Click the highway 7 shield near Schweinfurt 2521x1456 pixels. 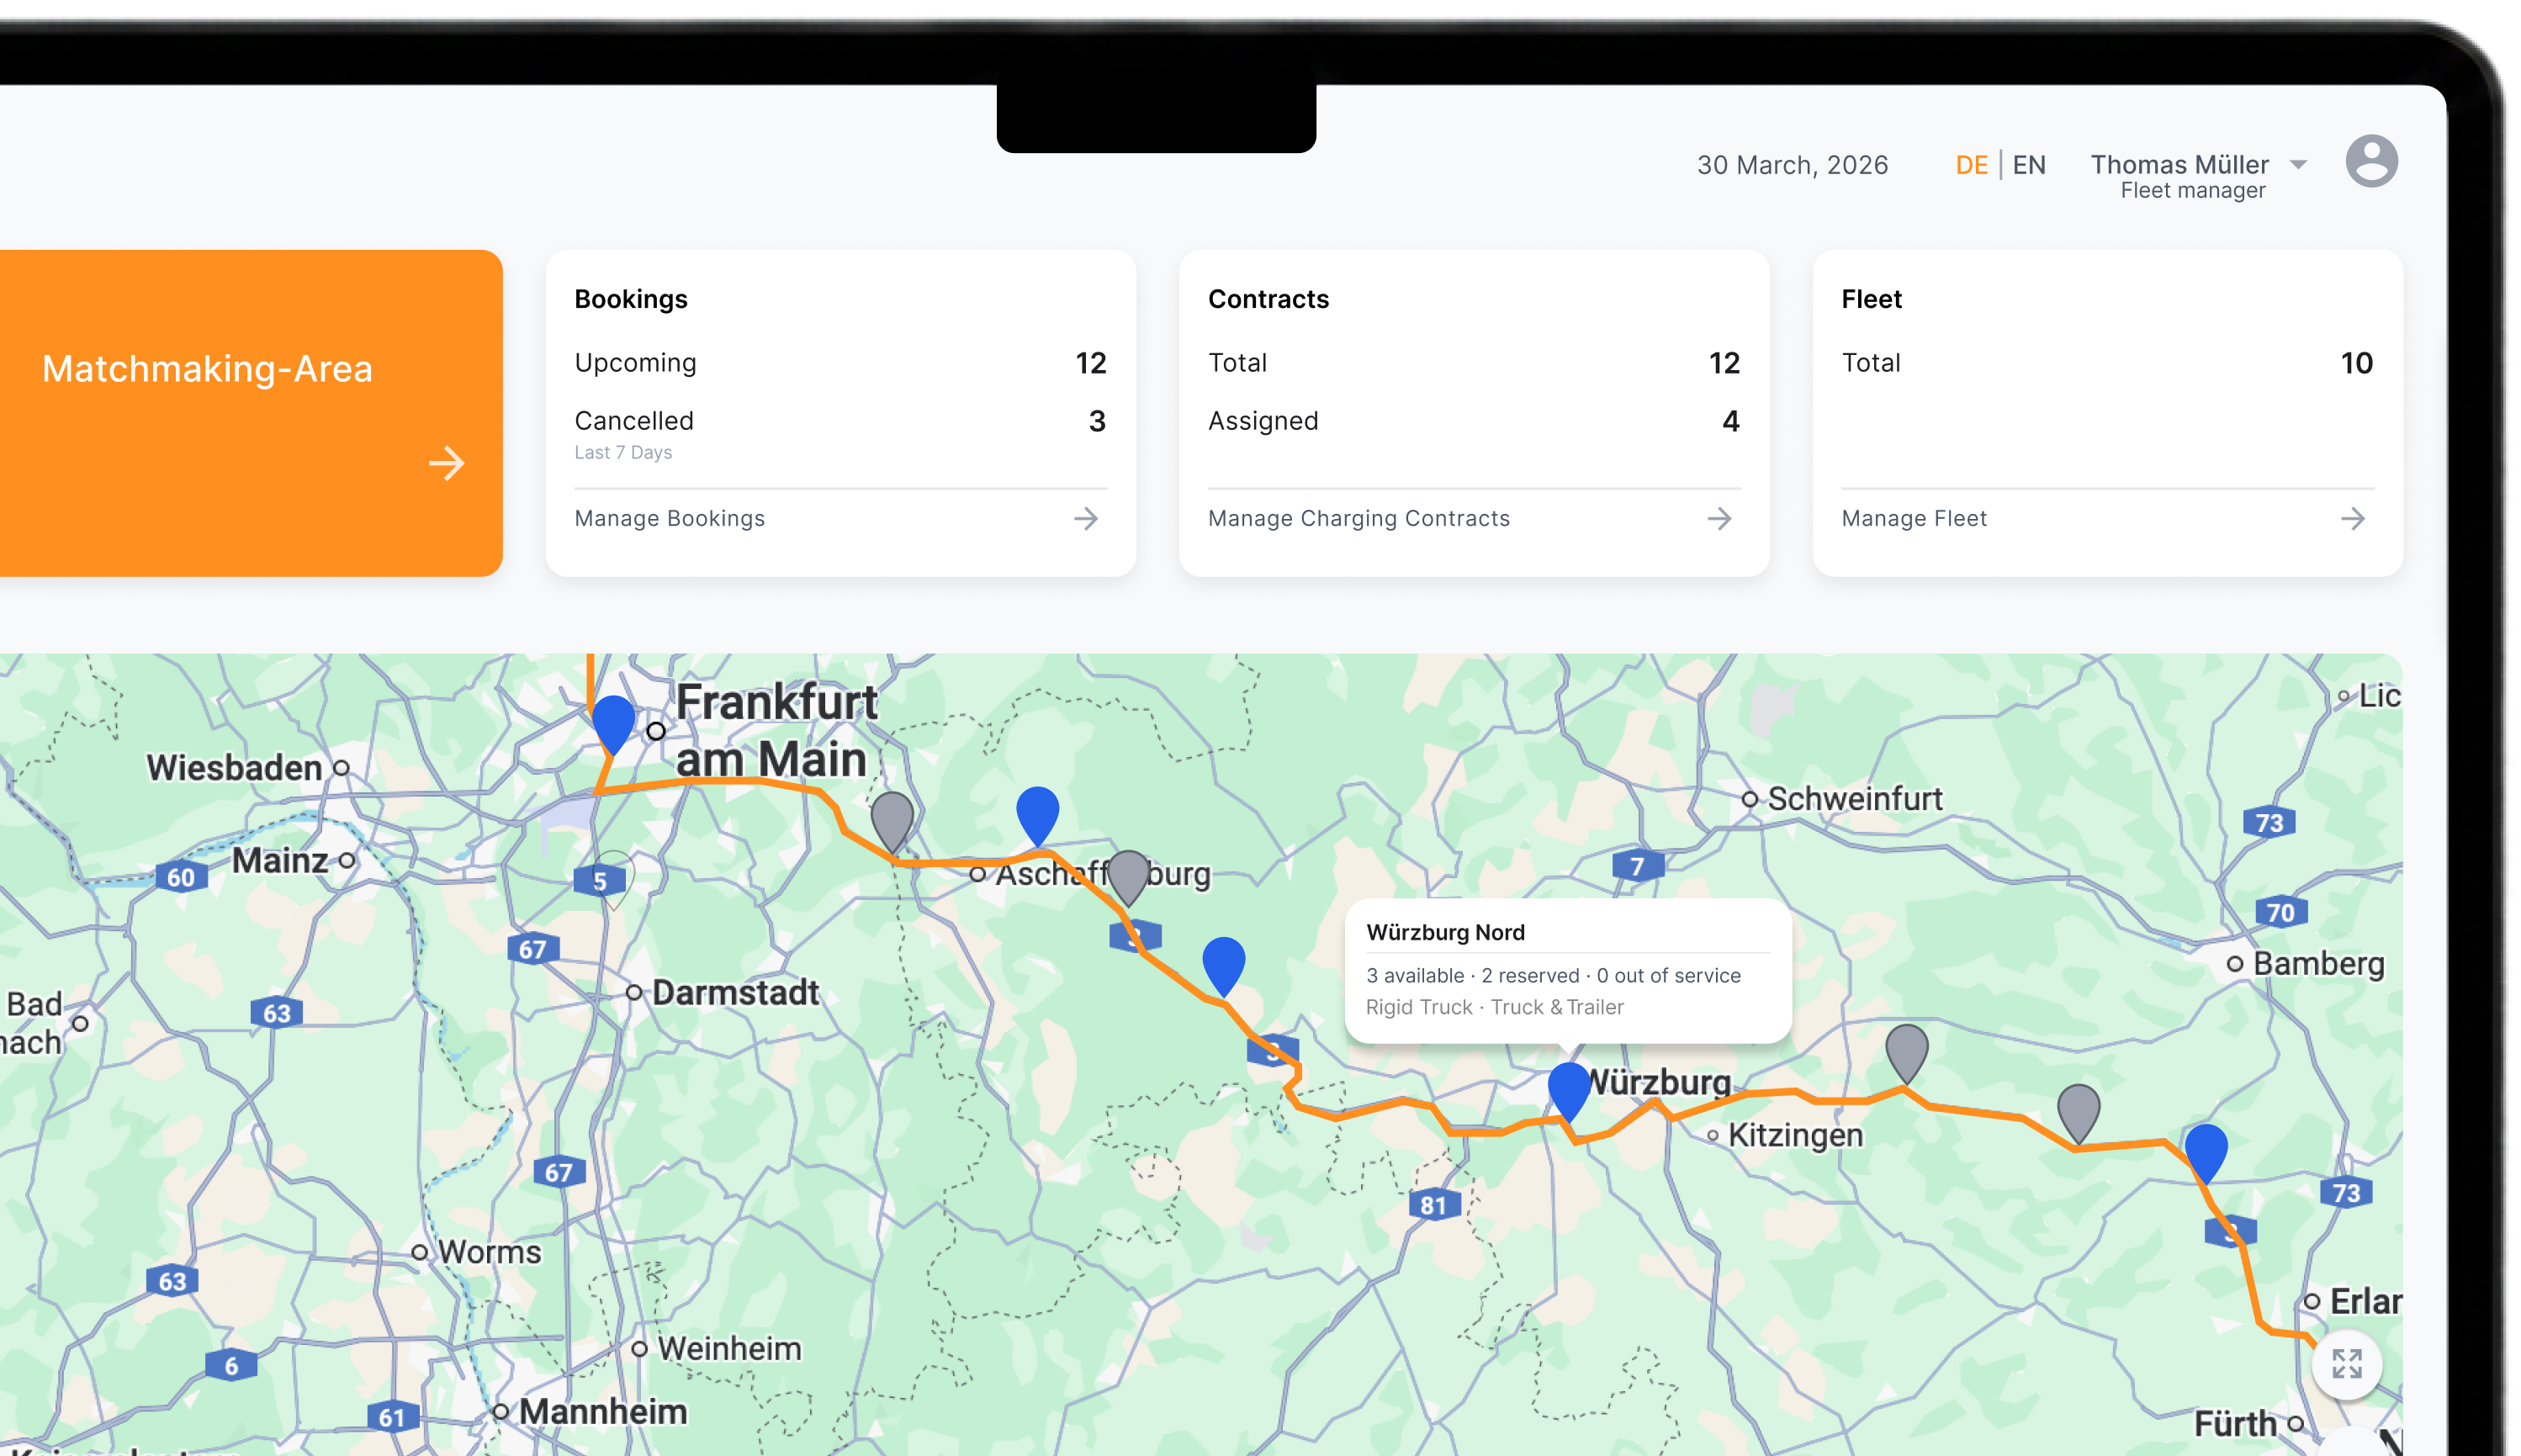click(x=1637, y=865)
